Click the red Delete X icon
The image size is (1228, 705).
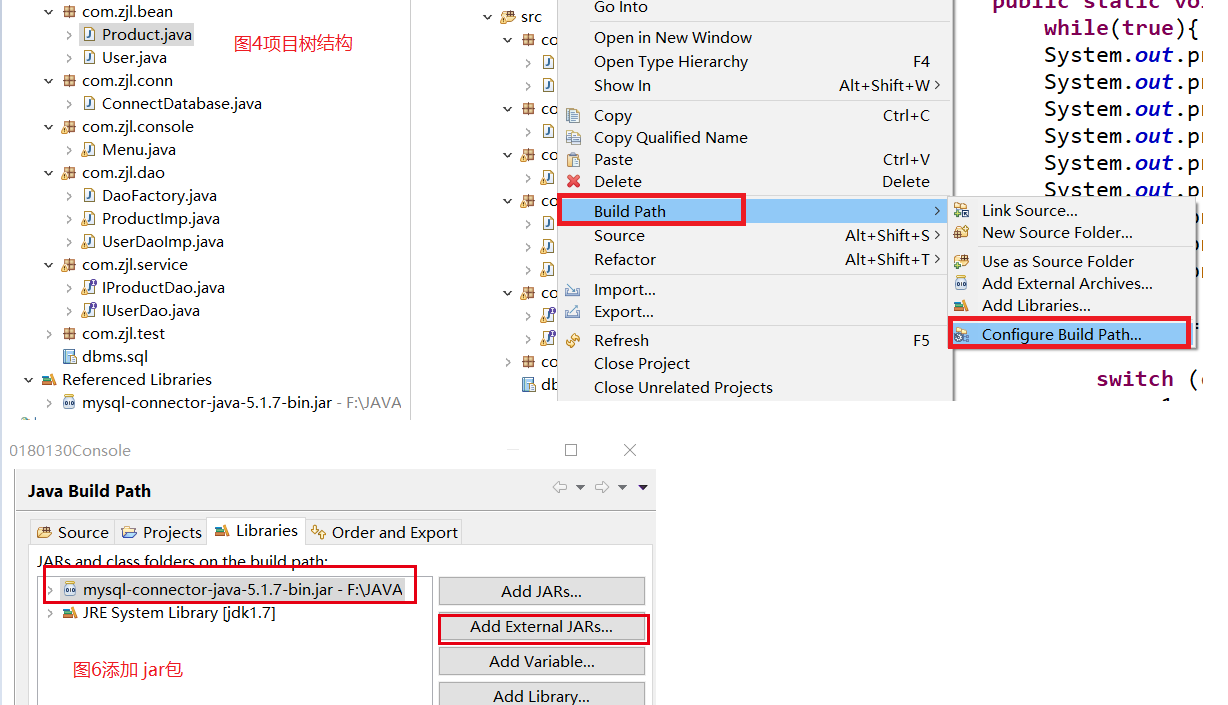(574, 182)
